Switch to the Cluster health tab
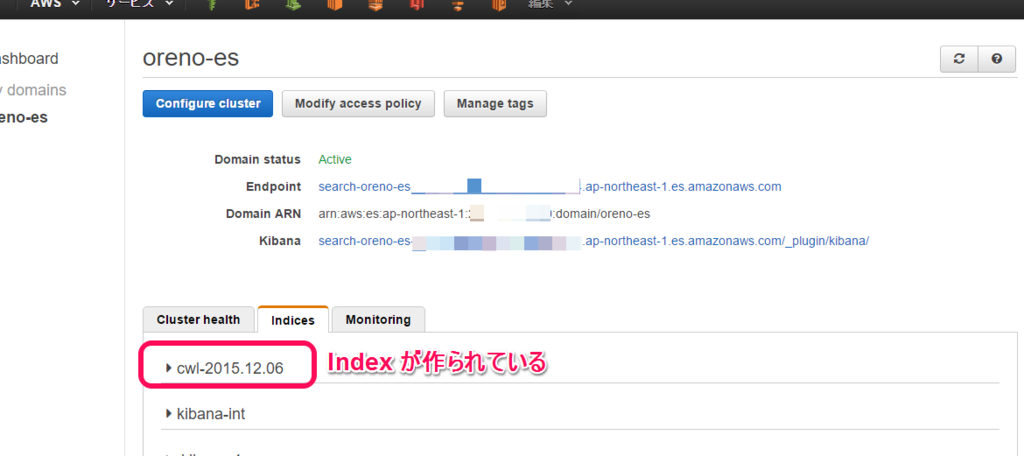Viewport: 1024px width, 456px height. [198, 319]
